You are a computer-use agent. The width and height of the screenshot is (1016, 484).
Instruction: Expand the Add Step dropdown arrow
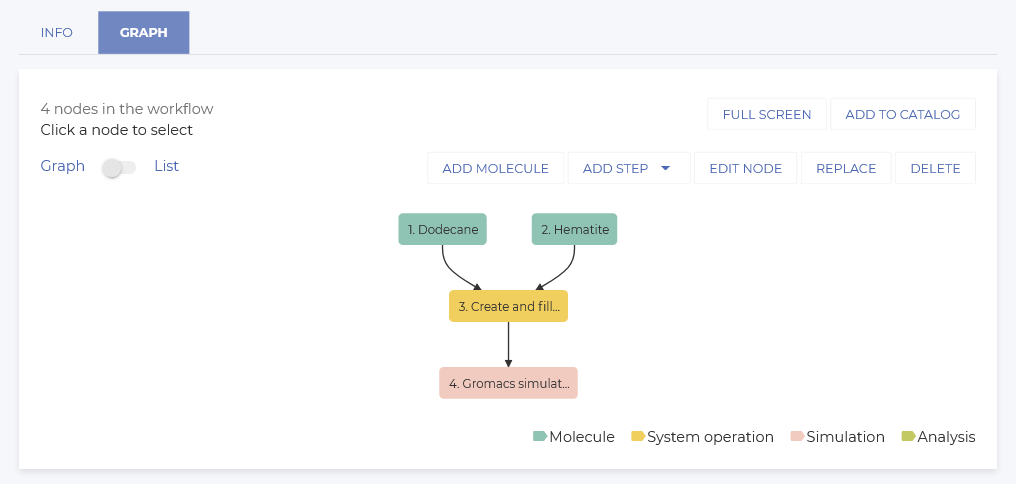tap(665, 168)
